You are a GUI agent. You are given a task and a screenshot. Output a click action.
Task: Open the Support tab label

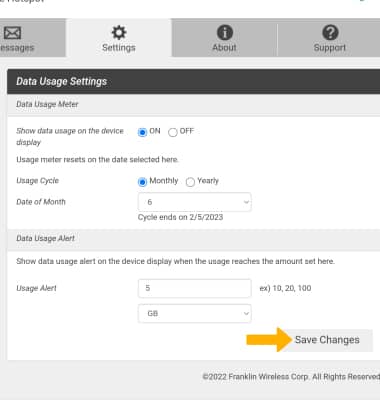[330, 48]
